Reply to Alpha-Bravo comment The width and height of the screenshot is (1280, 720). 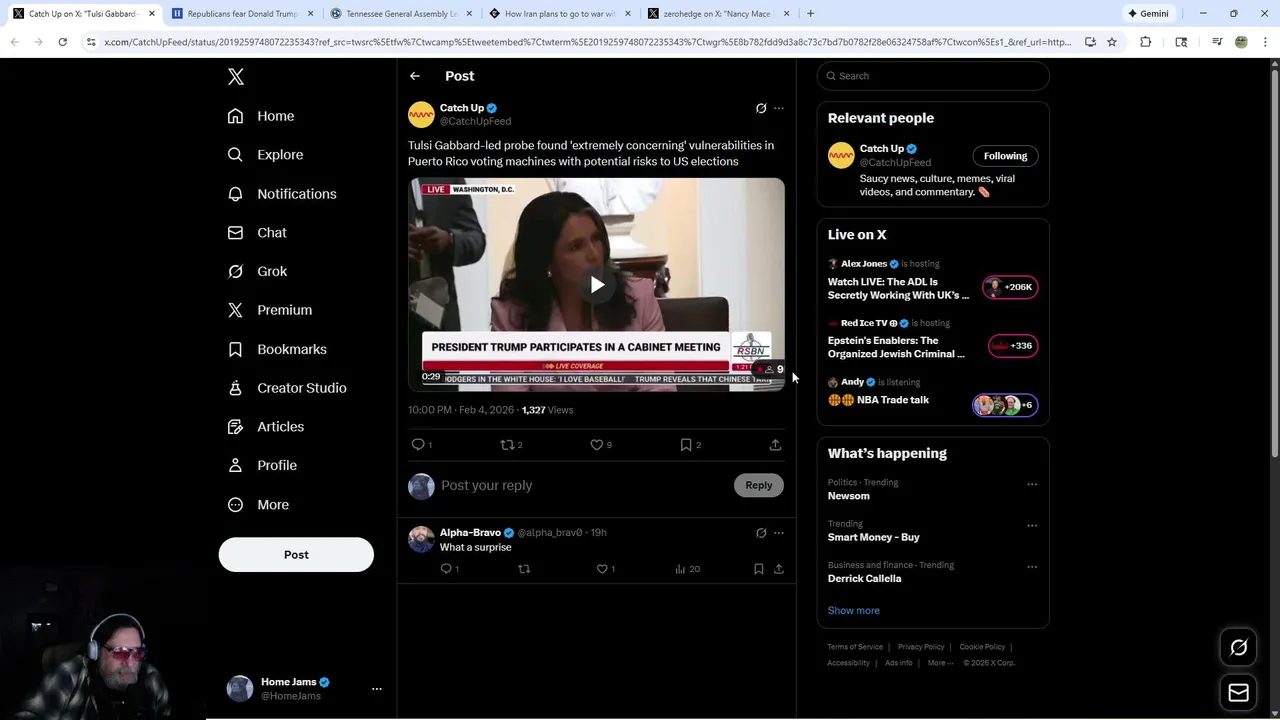447,569
